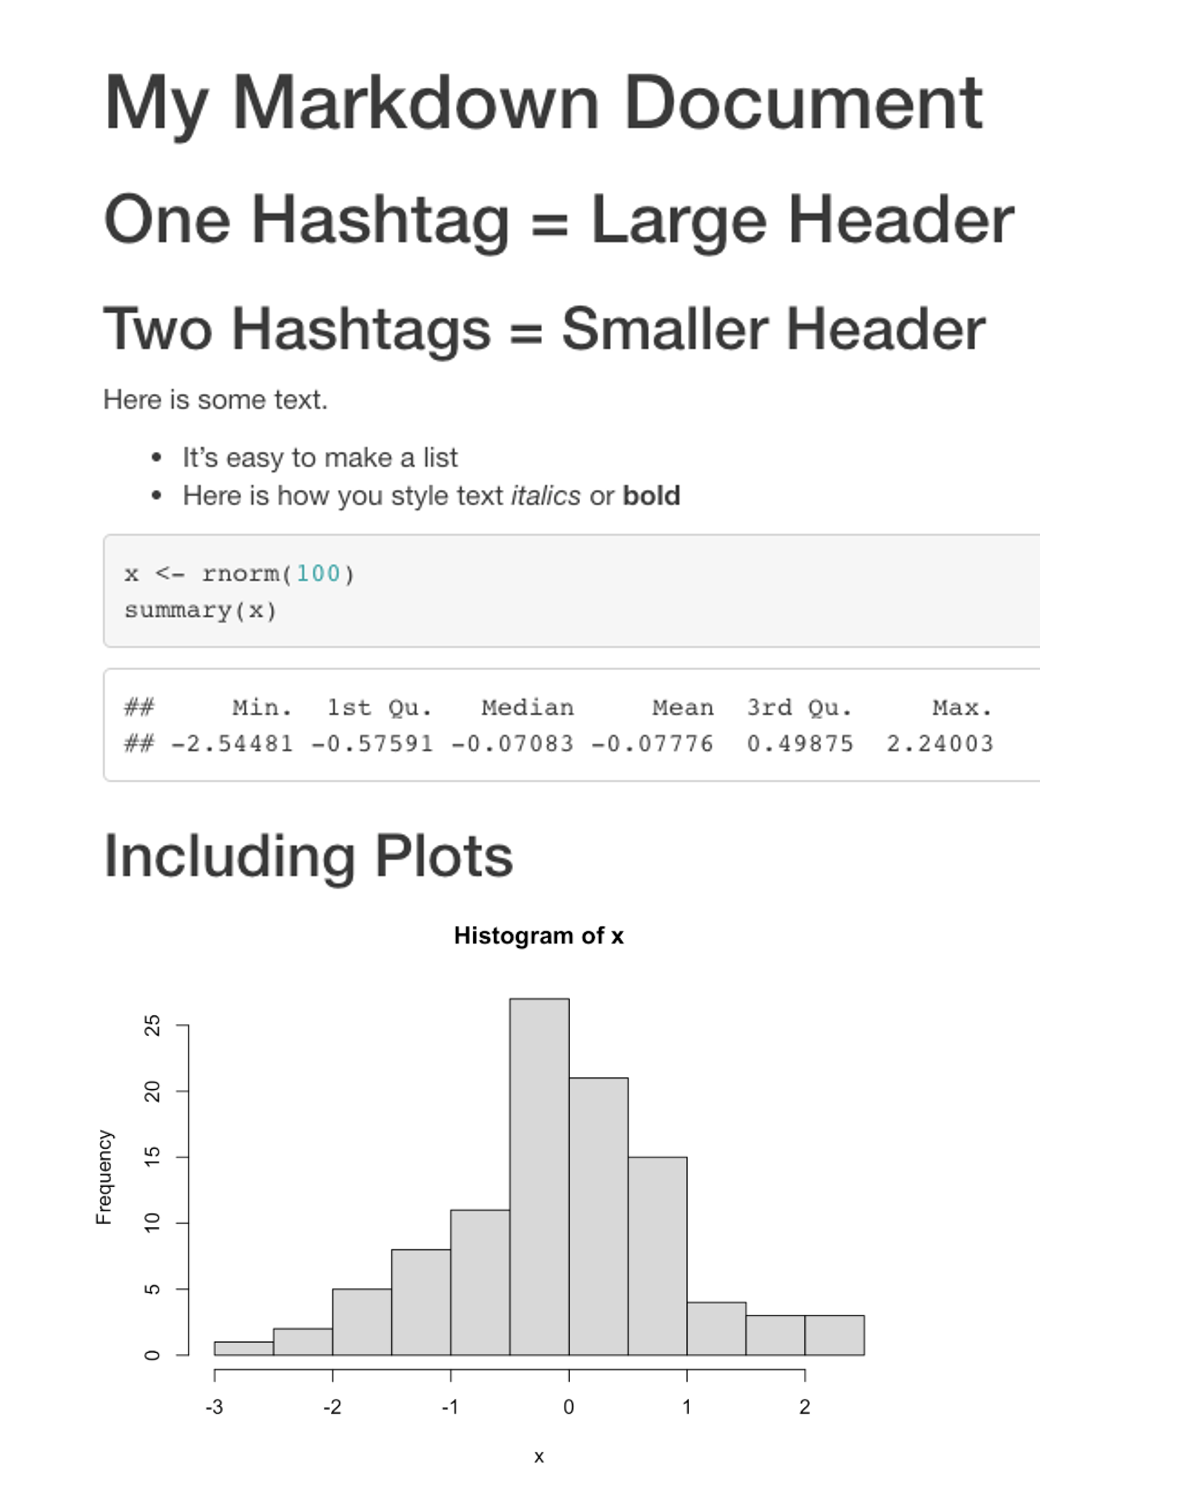Click the bold word "bold" in the list
This screenshot has height=1502, width=1200.
click(x=651, y=496)
